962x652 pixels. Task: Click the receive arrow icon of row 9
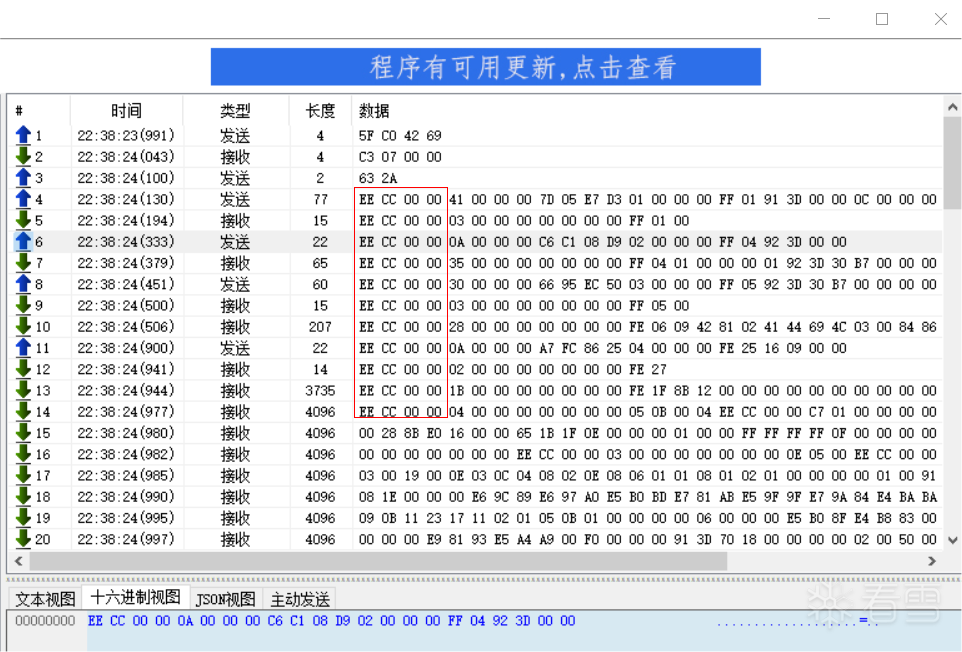pos(23,305)
